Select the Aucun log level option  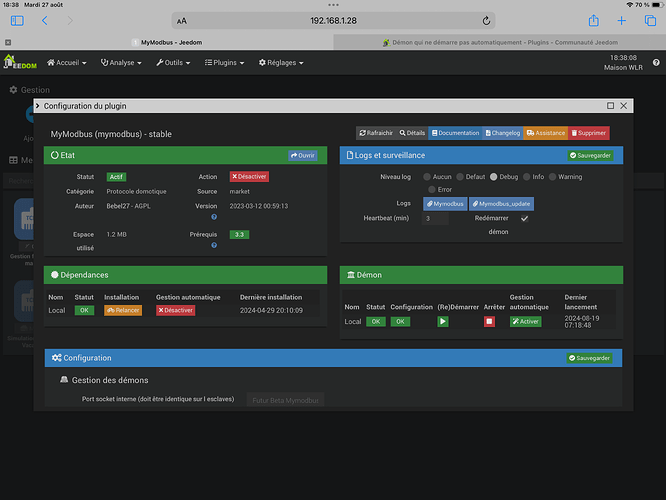[425, 176]
